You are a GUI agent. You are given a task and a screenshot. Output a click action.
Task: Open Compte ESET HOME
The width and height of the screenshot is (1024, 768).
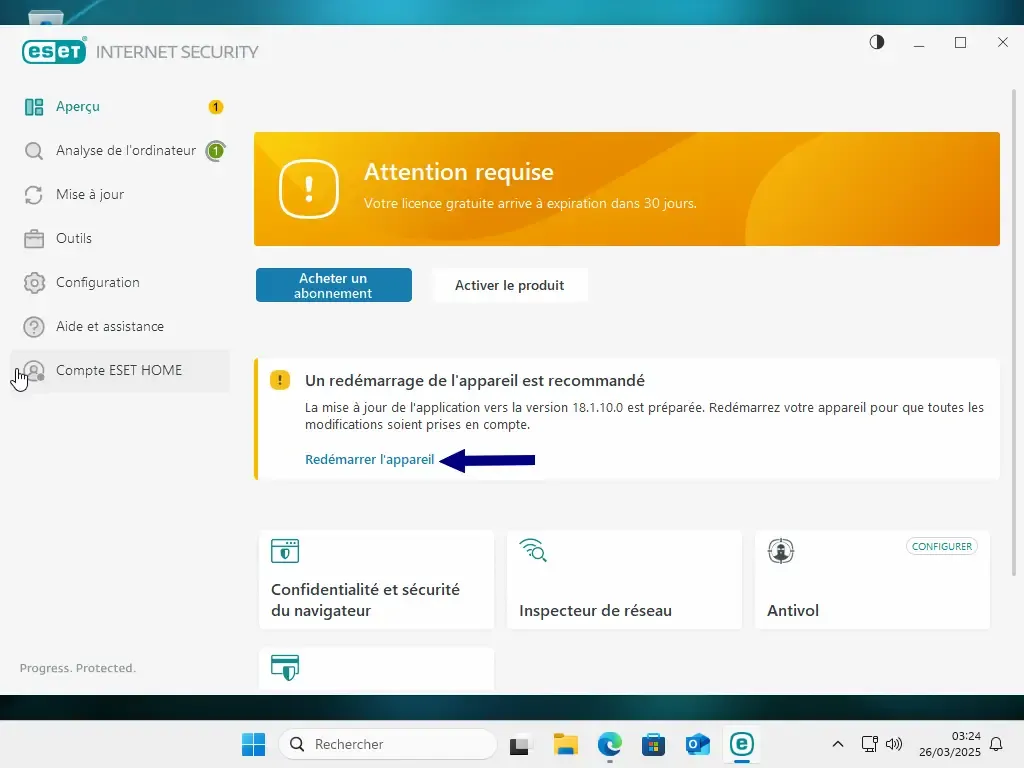pyautogui.click(x=120, y=370)
